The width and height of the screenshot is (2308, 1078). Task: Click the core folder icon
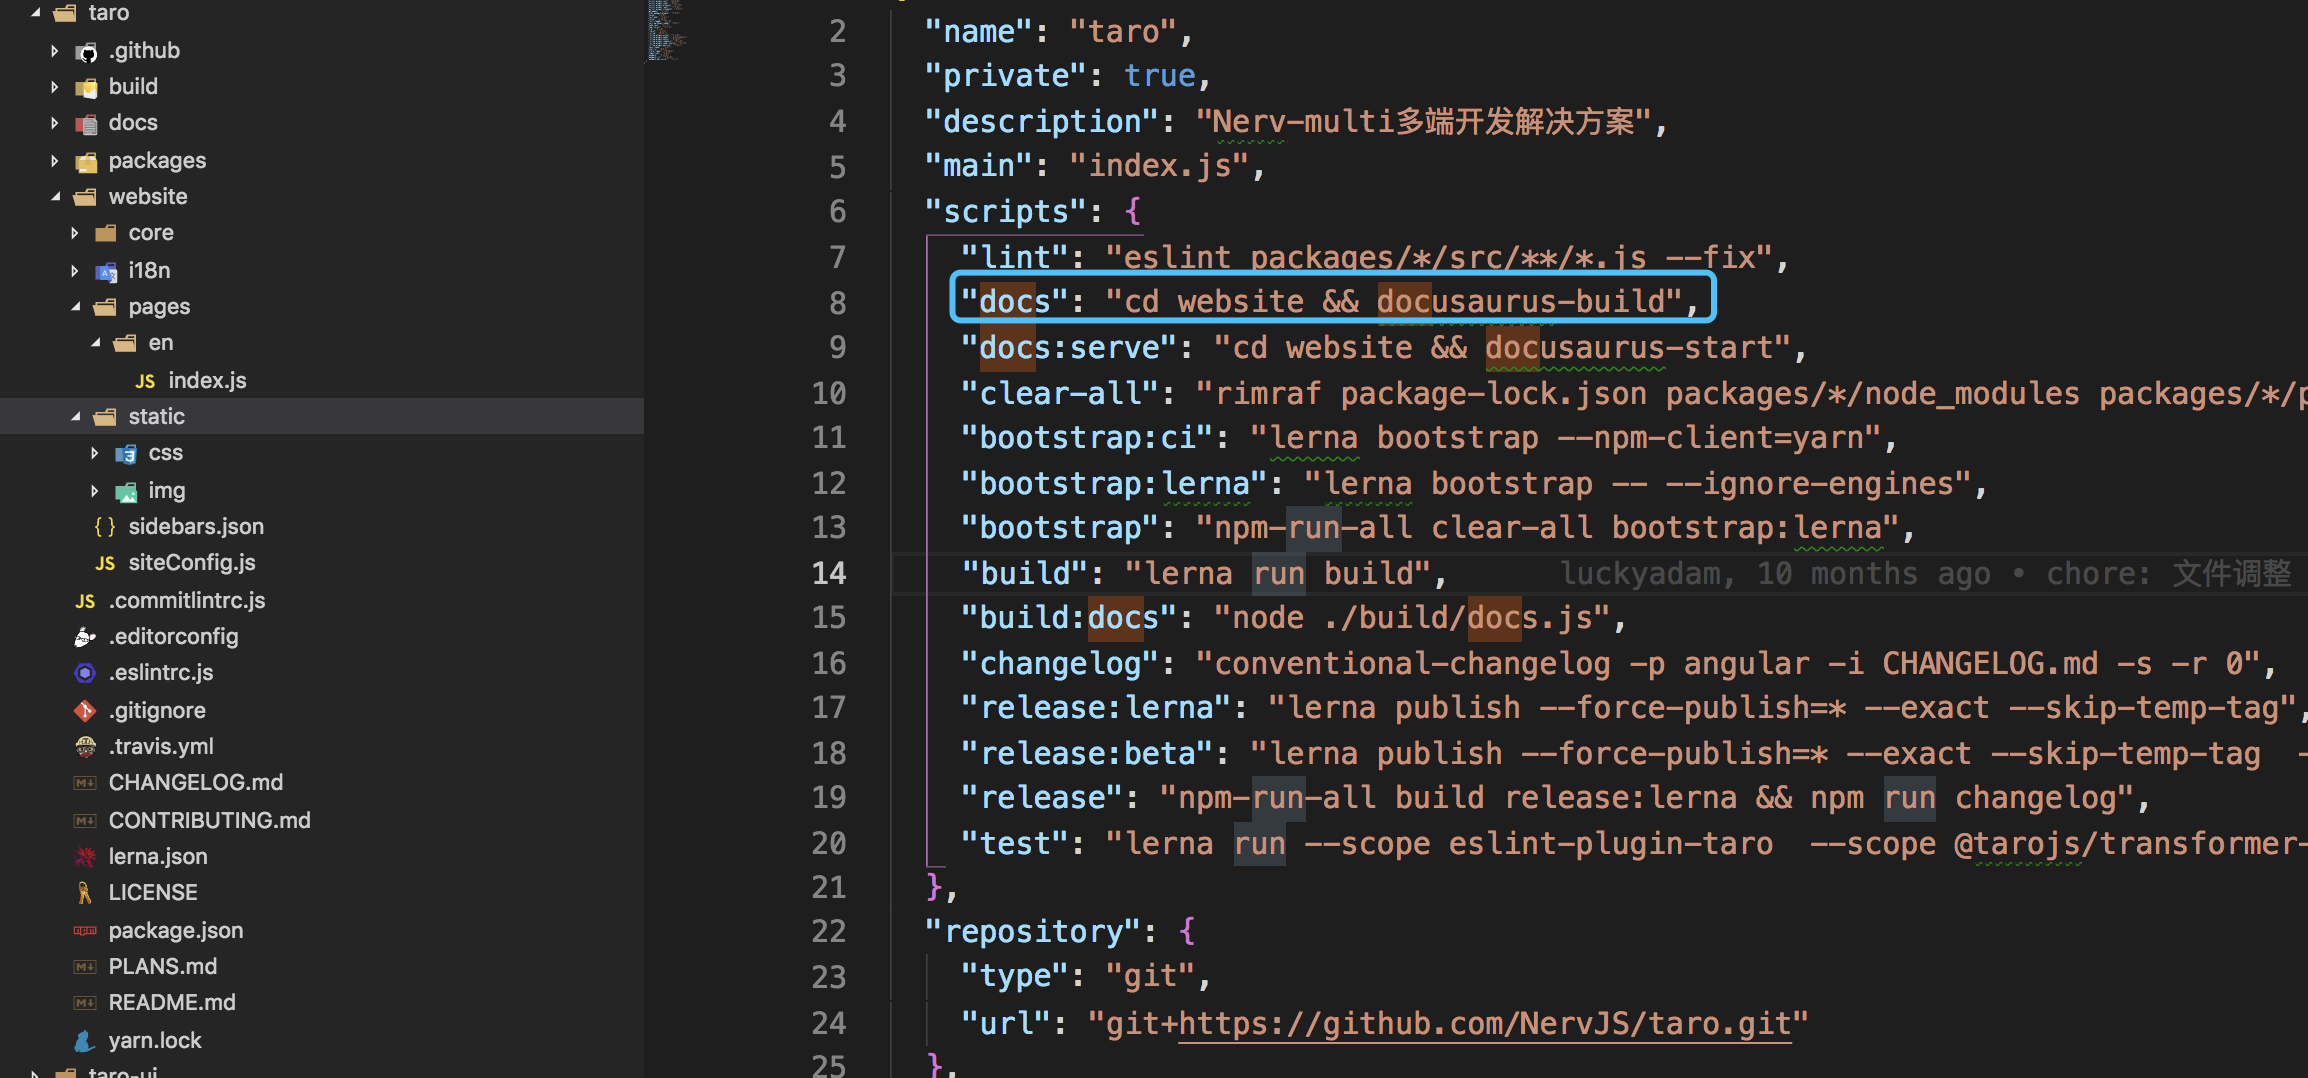106,233
